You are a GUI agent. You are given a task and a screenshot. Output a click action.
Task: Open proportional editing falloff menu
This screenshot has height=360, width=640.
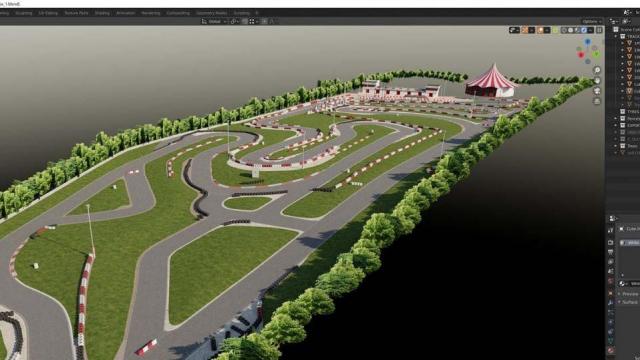(272, 22)
